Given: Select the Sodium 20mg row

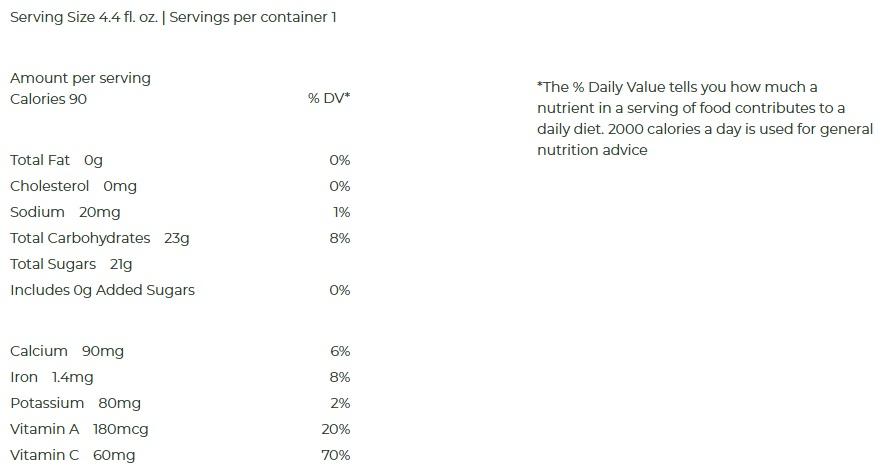Looking at the screenshot, I should (x=180, y=213).
